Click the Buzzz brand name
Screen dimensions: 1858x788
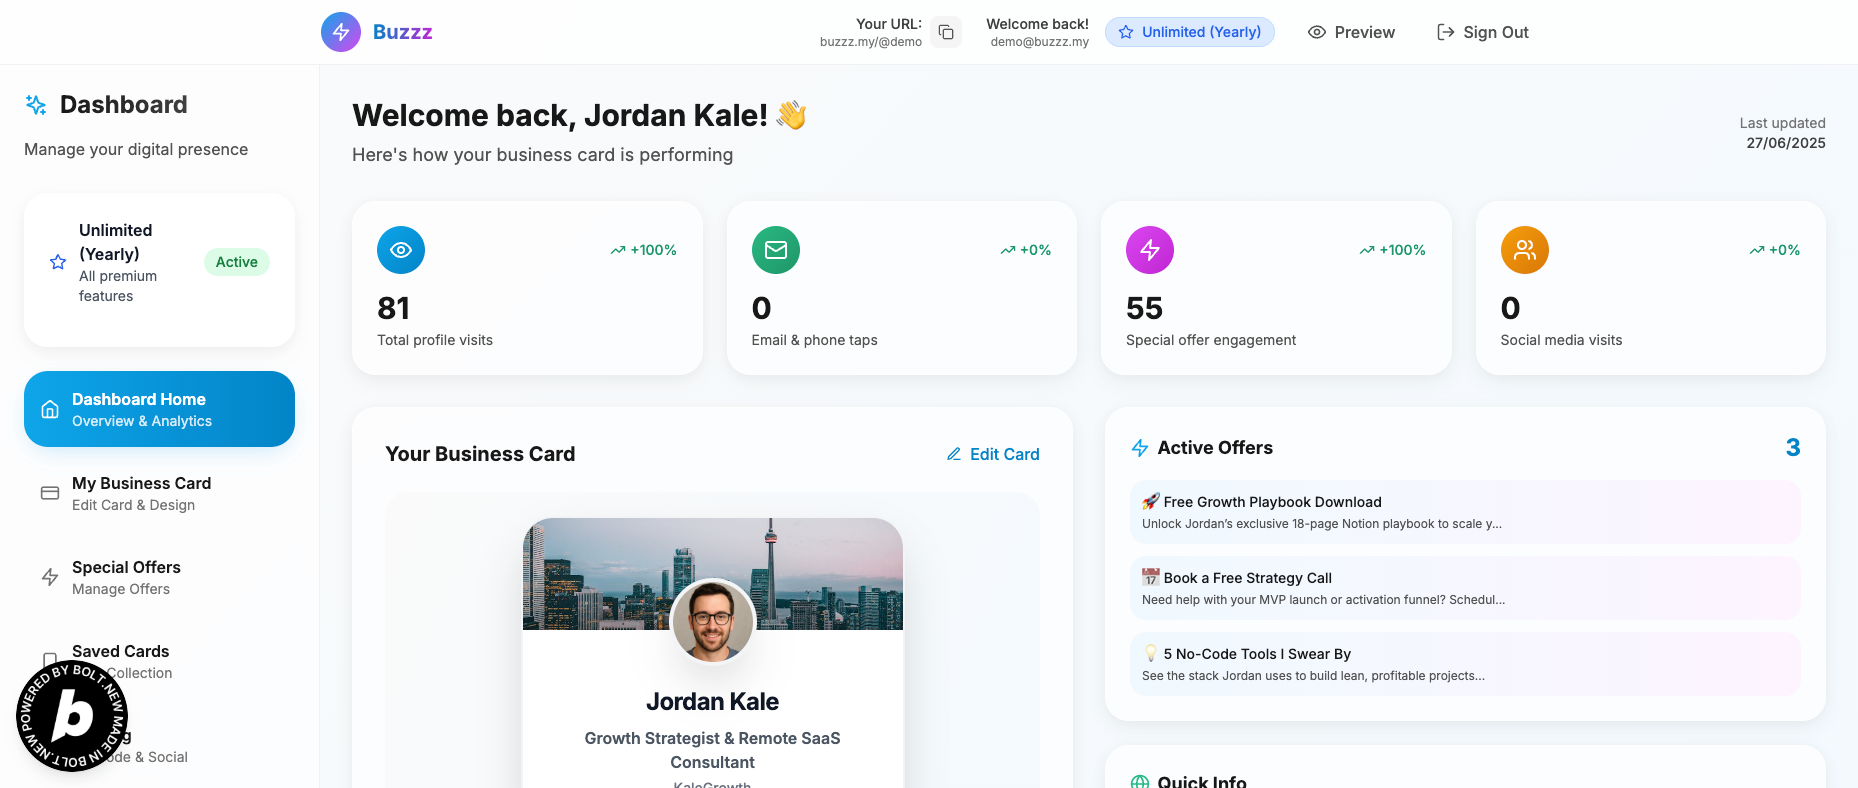(x=403, y=32)
